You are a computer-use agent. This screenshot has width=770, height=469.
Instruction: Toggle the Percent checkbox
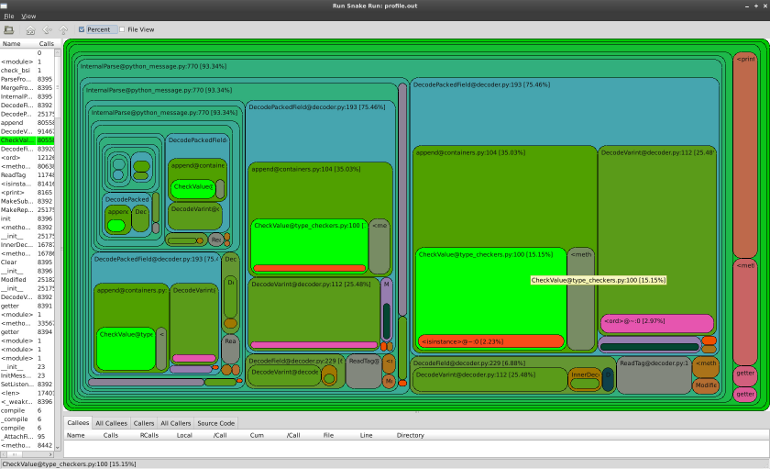click(x=82, y=29)
